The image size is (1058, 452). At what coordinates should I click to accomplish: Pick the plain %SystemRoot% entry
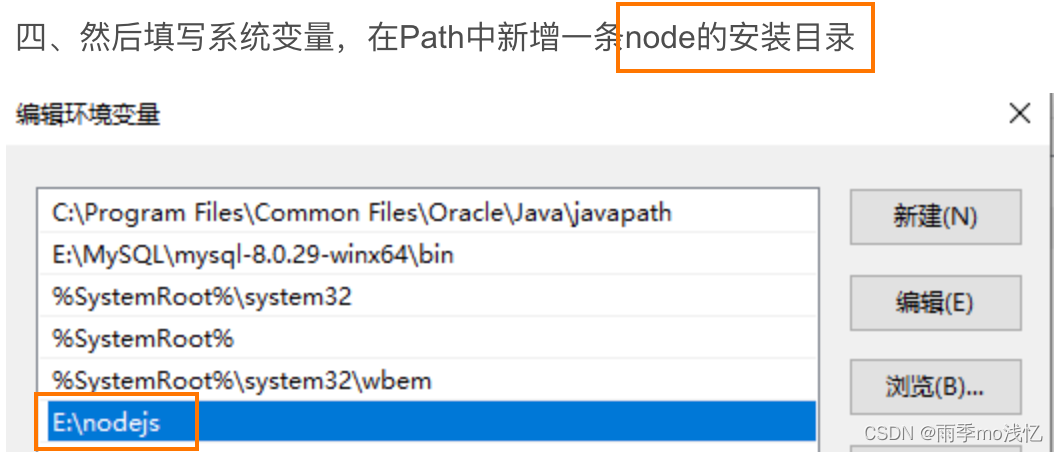click(143, 339)
